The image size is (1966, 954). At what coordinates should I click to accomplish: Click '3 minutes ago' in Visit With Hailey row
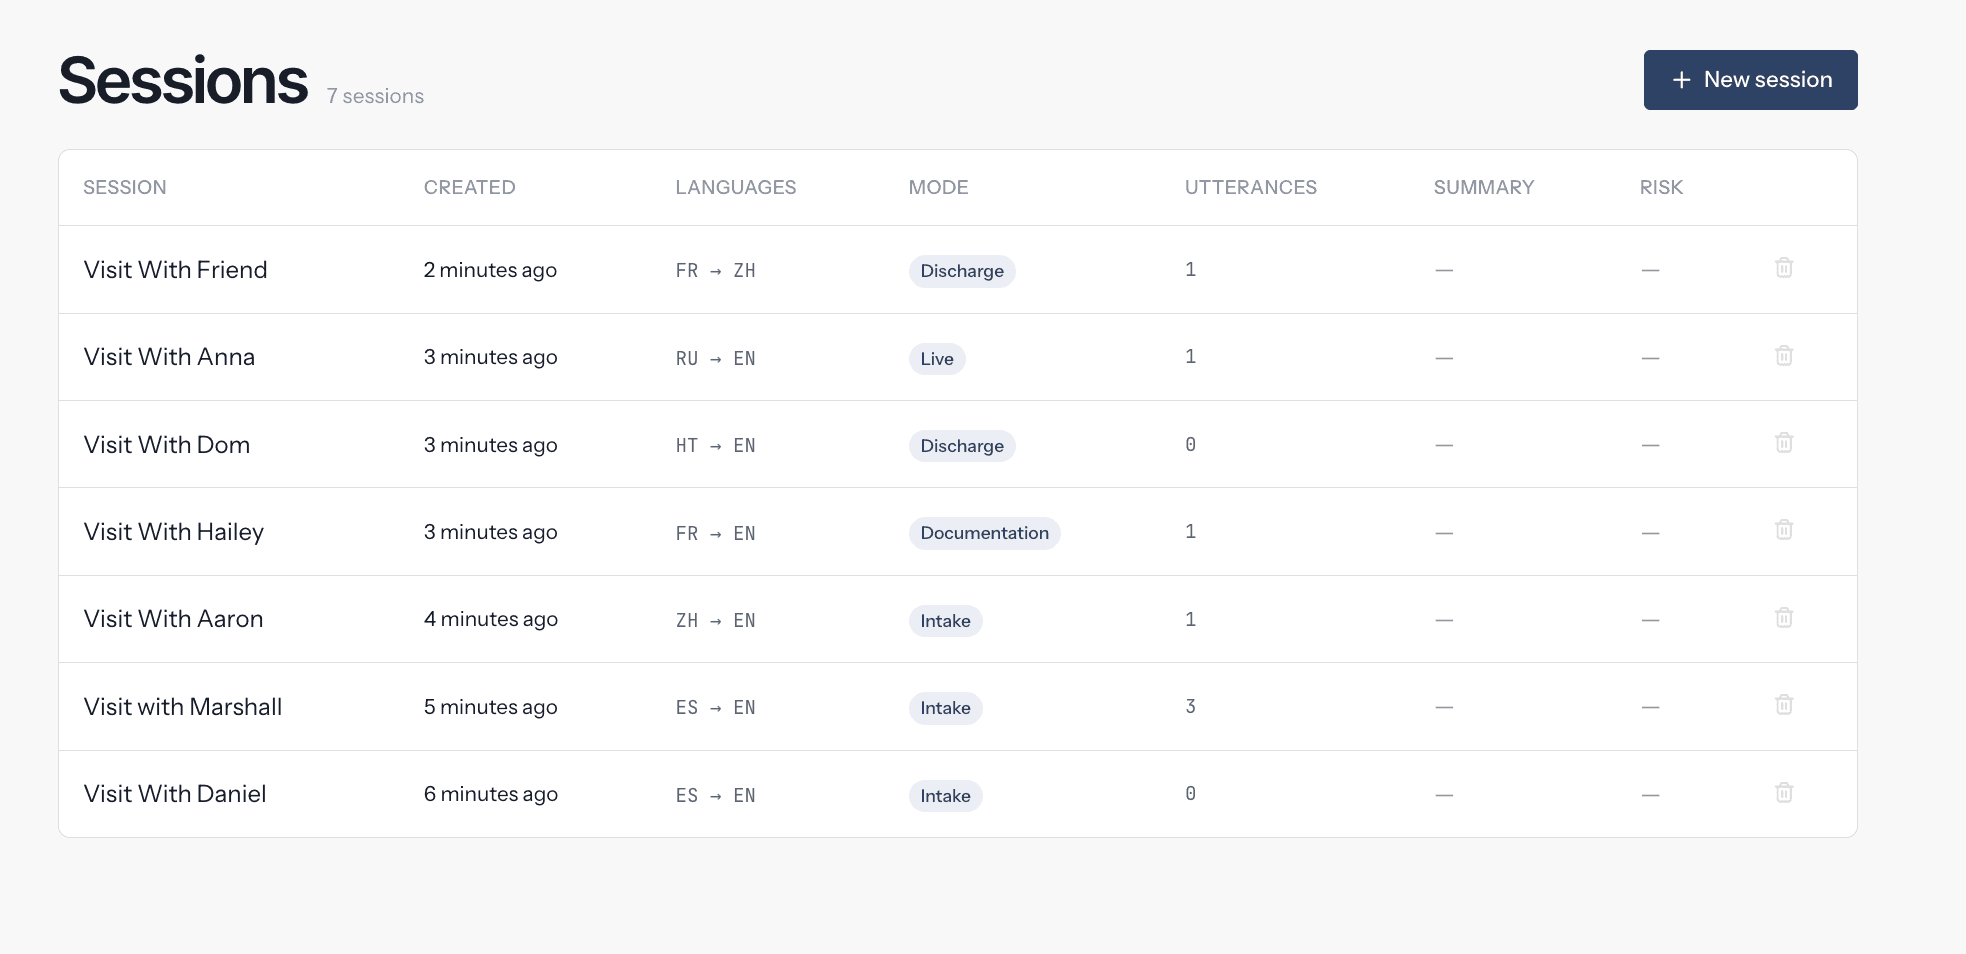[491, 532]
